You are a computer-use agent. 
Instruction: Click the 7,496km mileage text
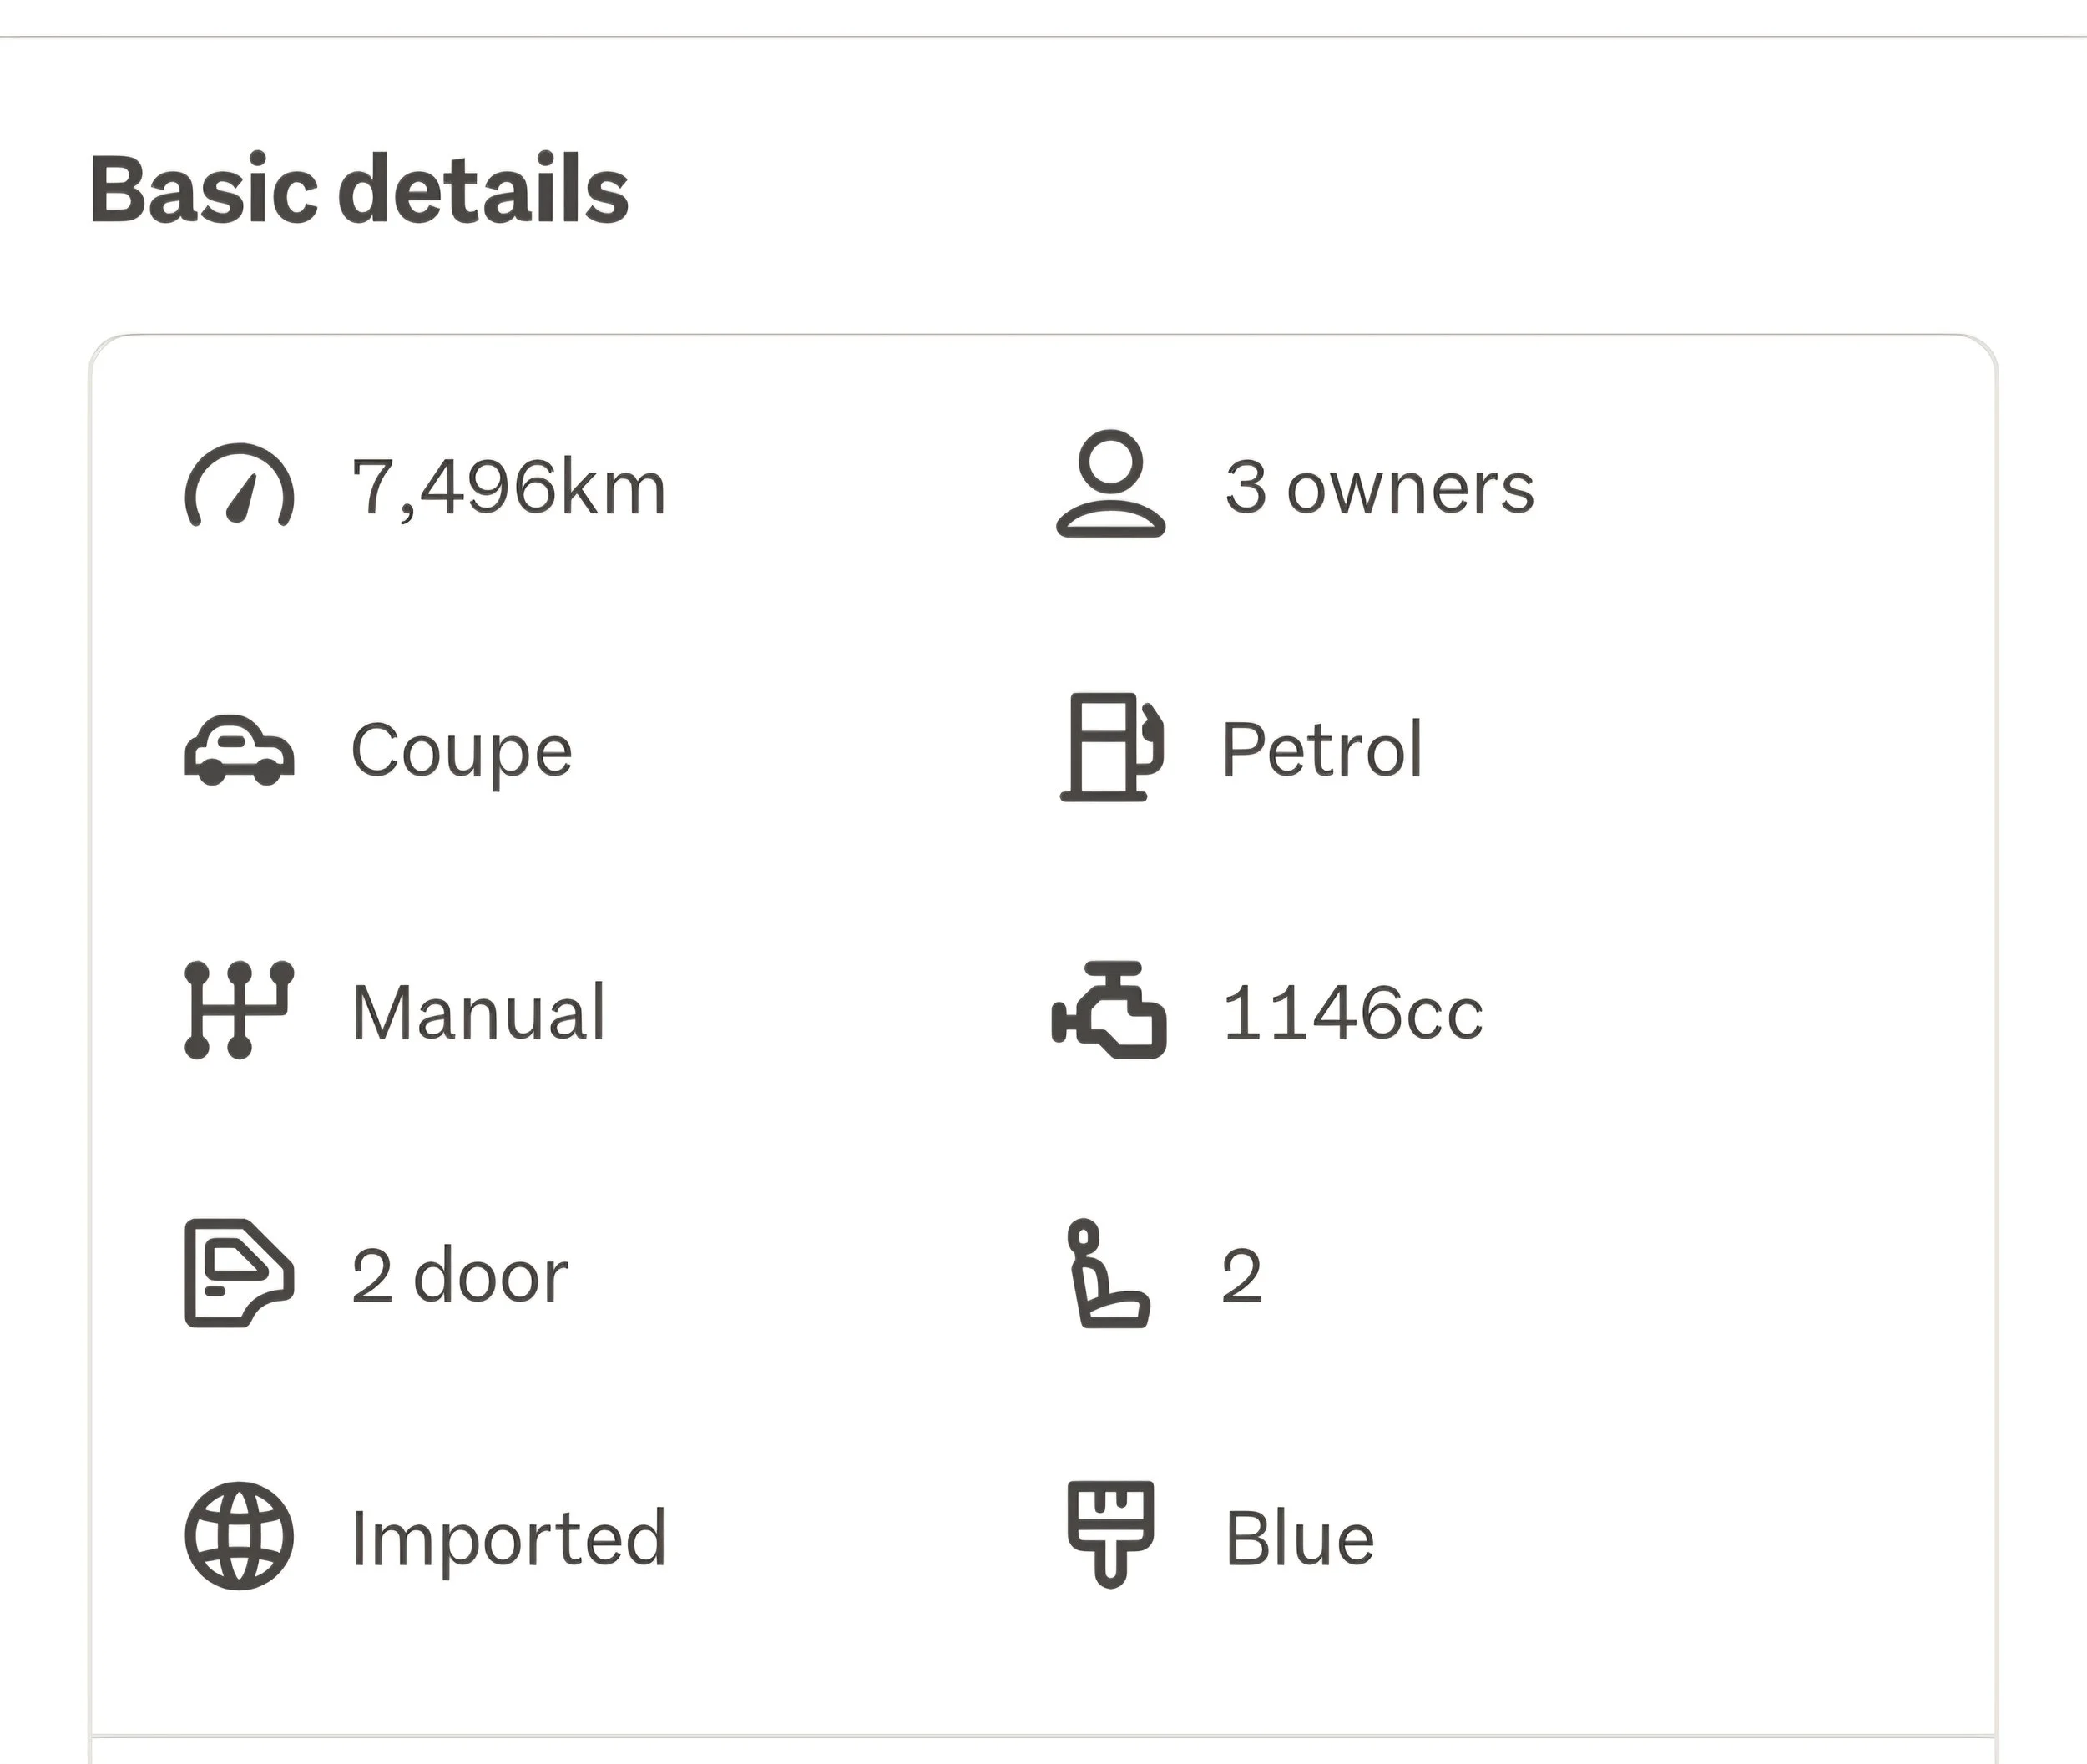tap(508, 488)
